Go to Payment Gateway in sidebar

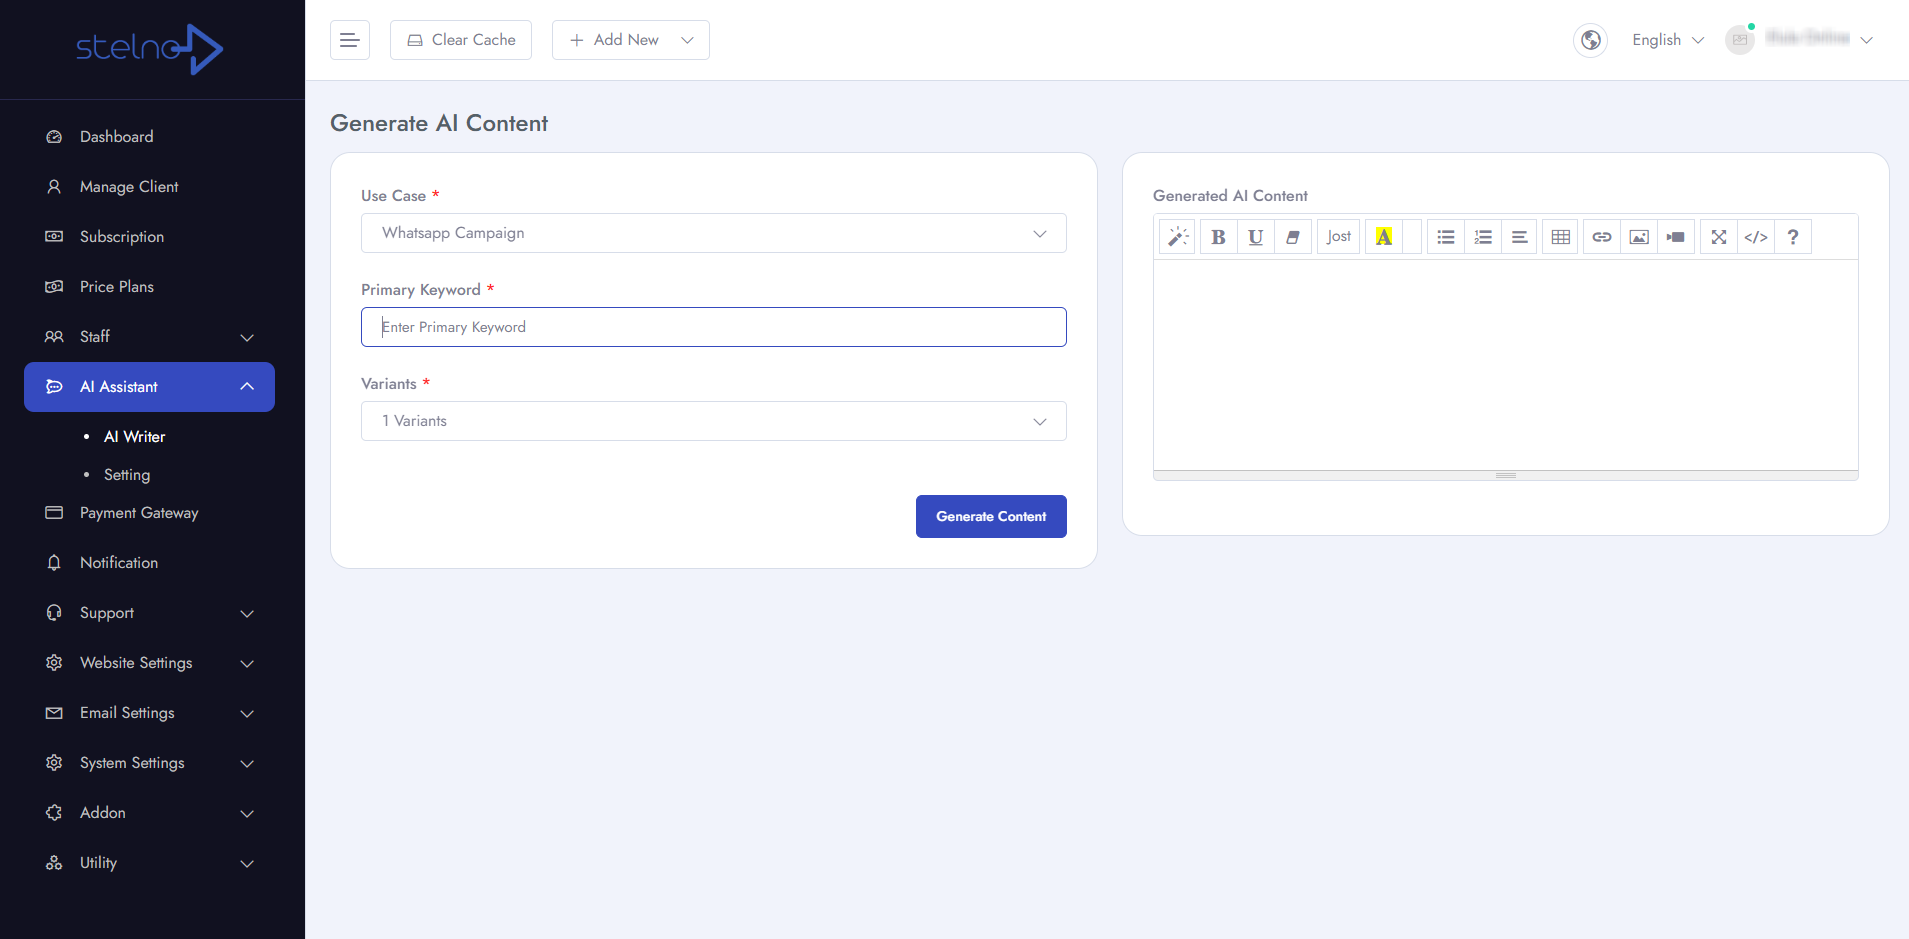point(139,513)
